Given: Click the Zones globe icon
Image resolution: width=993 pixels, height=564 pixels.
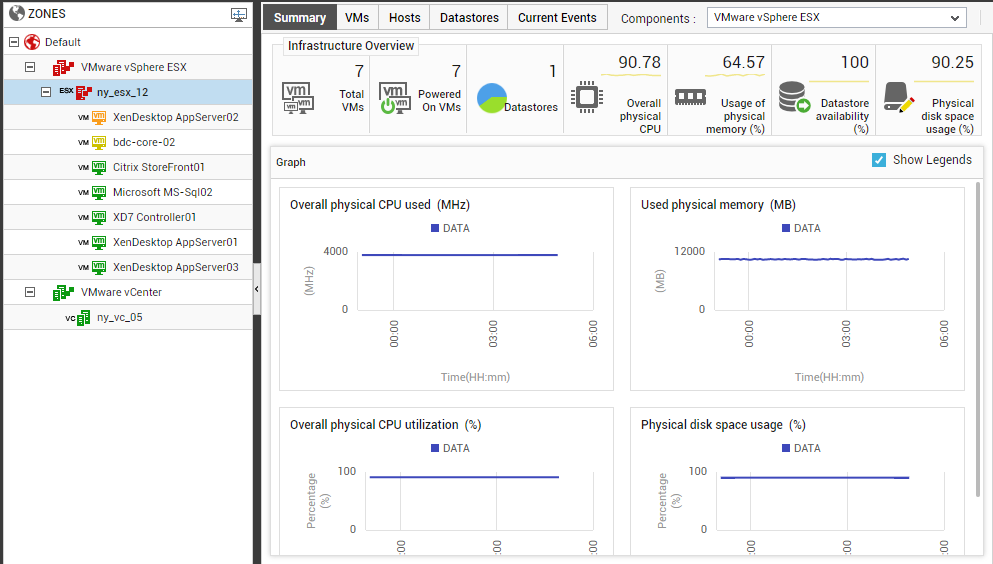Looking at the screenshot, I should [x=17, y=13].
